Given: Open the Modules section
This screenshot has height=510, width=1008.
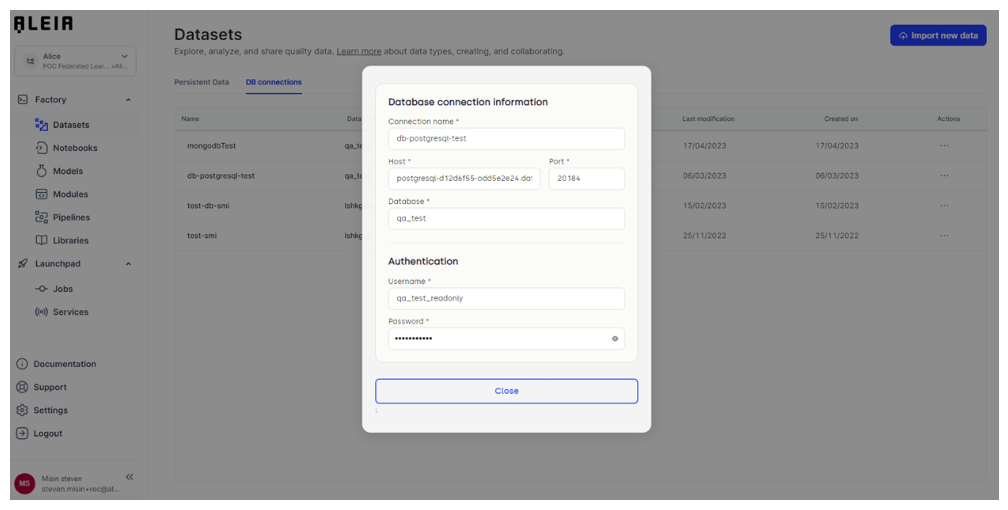Looking at the screenshot, I should (x=70, y=194).
